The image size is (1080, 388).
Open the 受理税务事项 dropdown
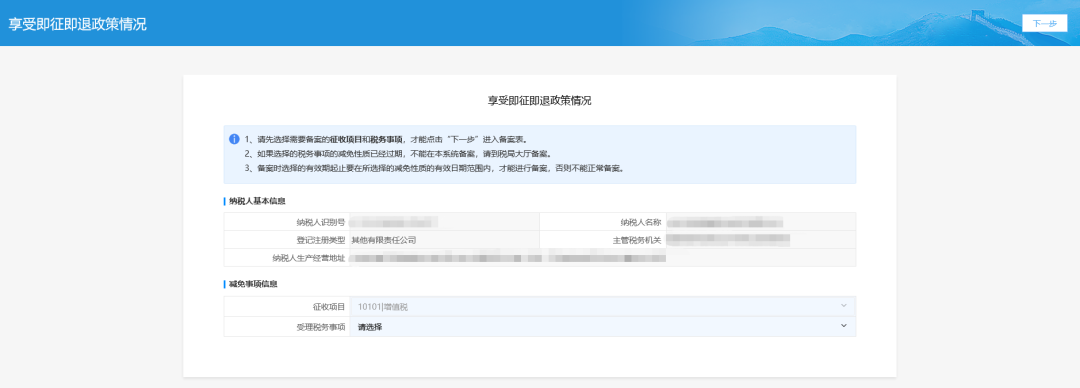pos(602,327)
